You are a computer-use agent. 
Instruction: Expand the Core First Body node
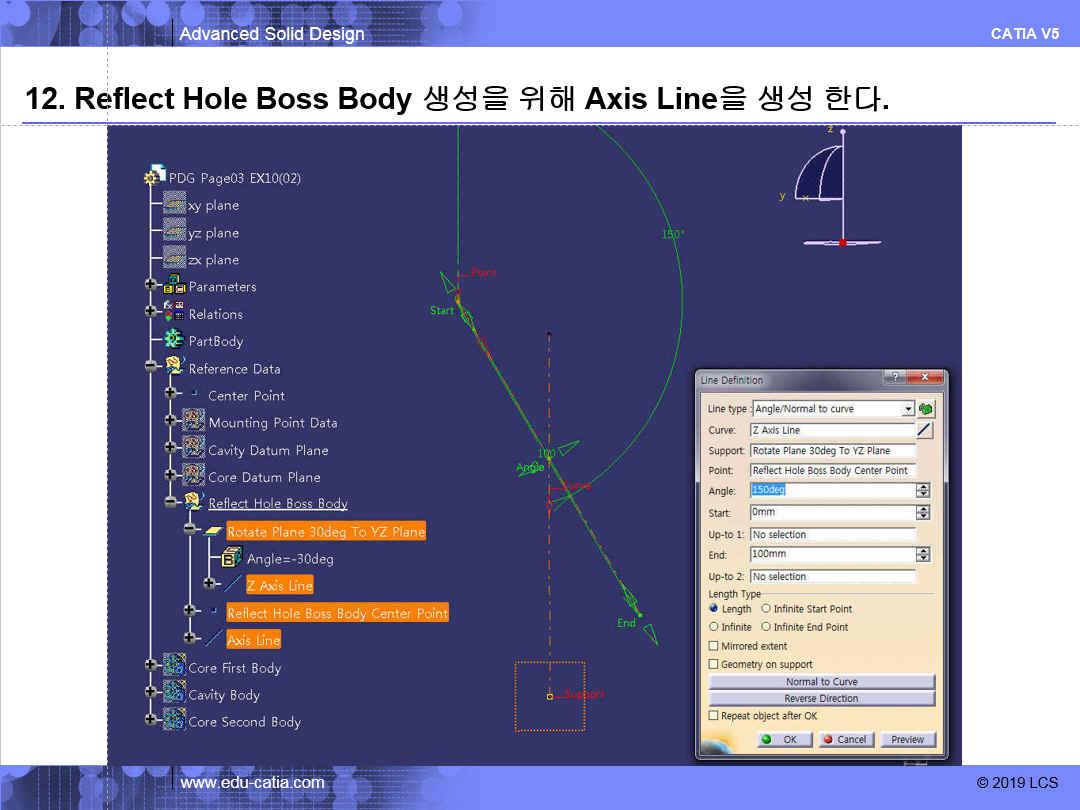(151, 665)
